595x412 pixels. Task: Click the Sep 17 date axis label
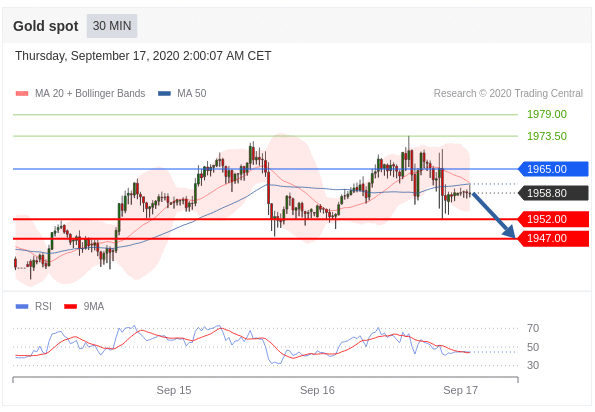tap(460, 390)
